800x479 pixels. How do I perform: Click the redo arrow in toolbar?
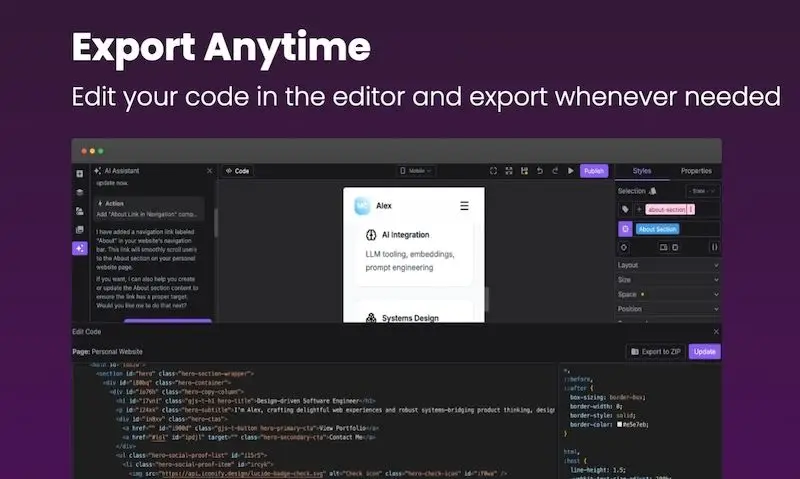pos(555,171)
